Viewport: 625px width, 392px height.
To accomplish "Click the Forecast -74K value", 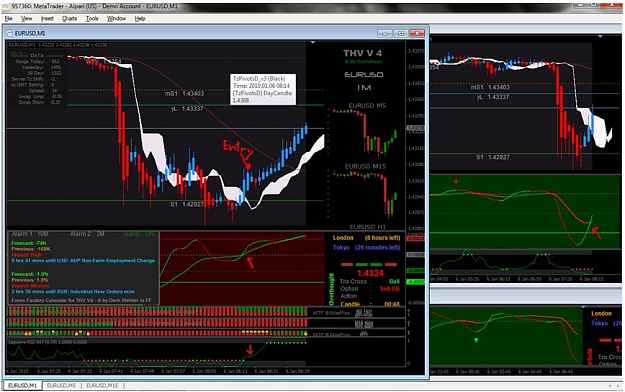I will (29, 243).
